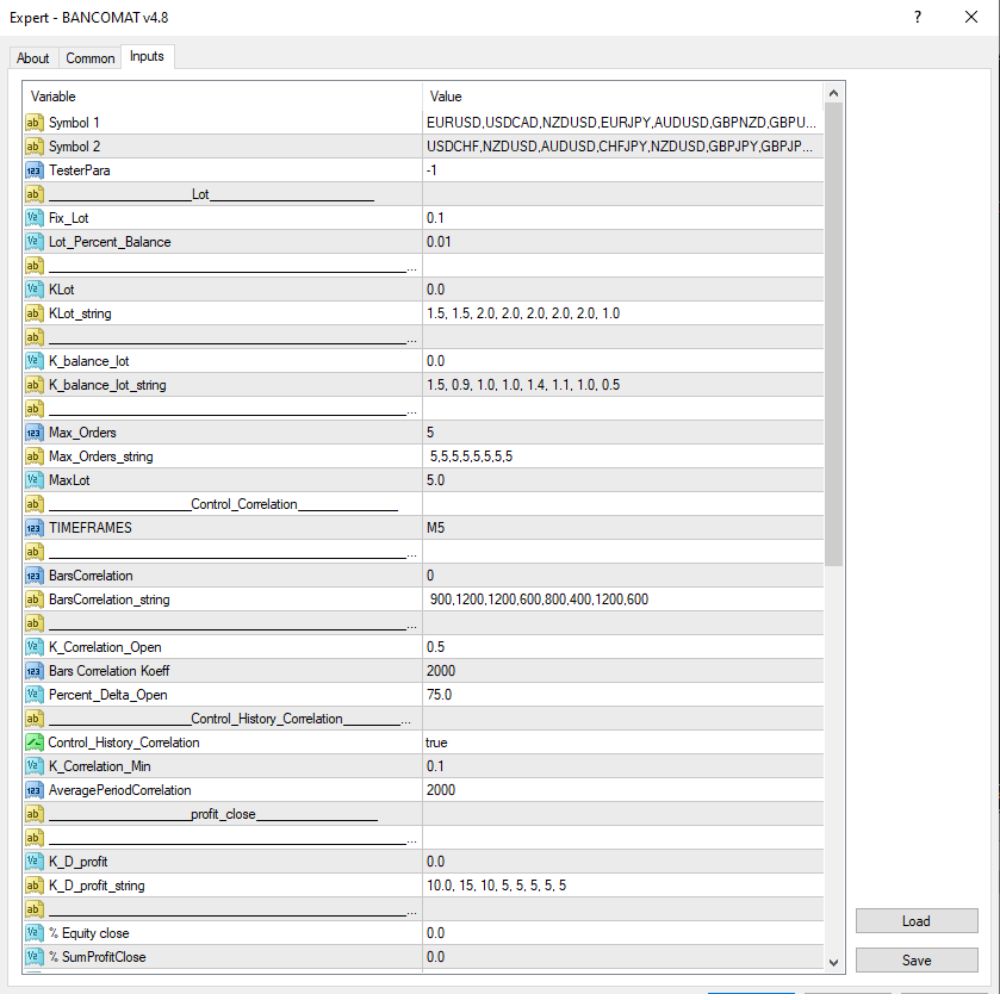Select the Inputs tab

(147, 57)
